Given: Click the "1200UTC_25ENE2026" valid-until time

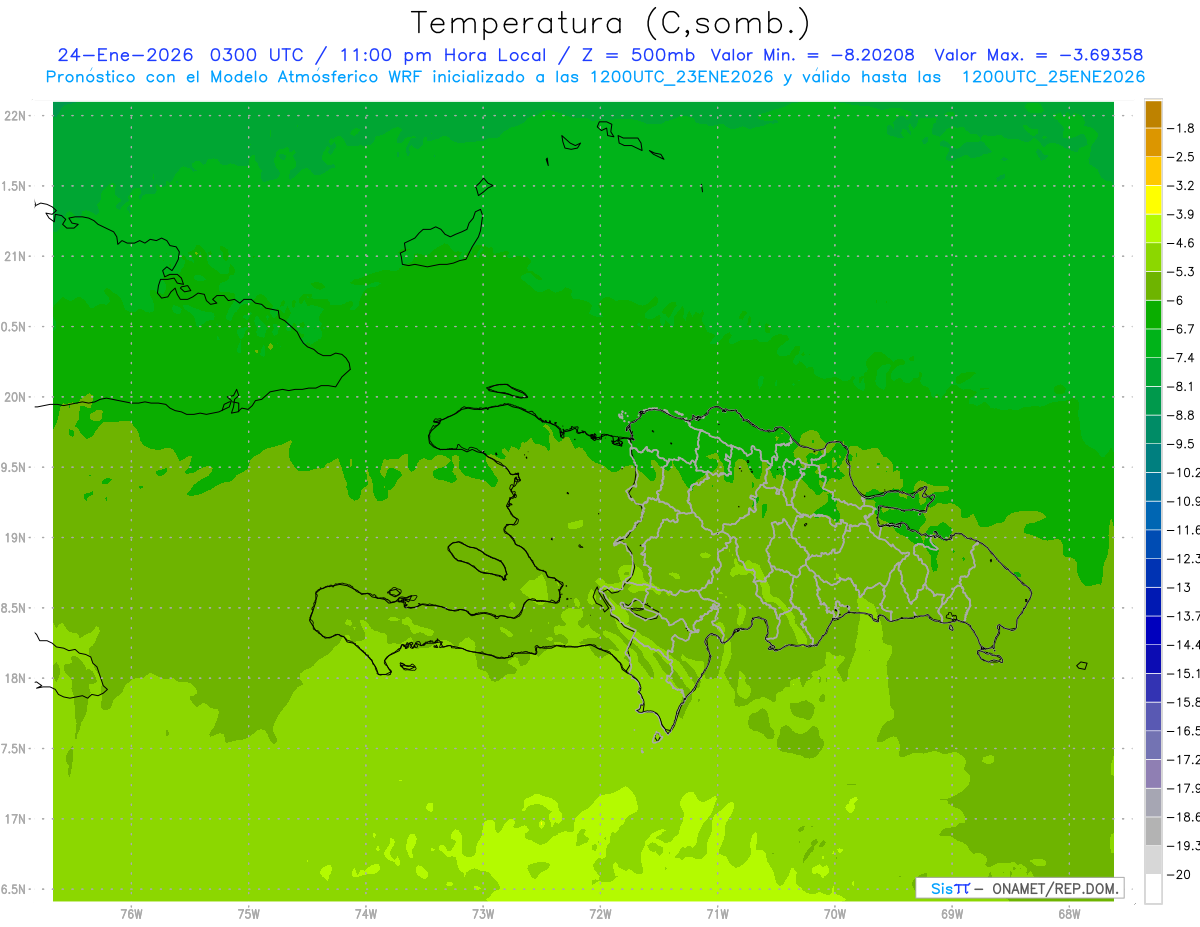Looking at the screenshot, I should point(1053,77).
